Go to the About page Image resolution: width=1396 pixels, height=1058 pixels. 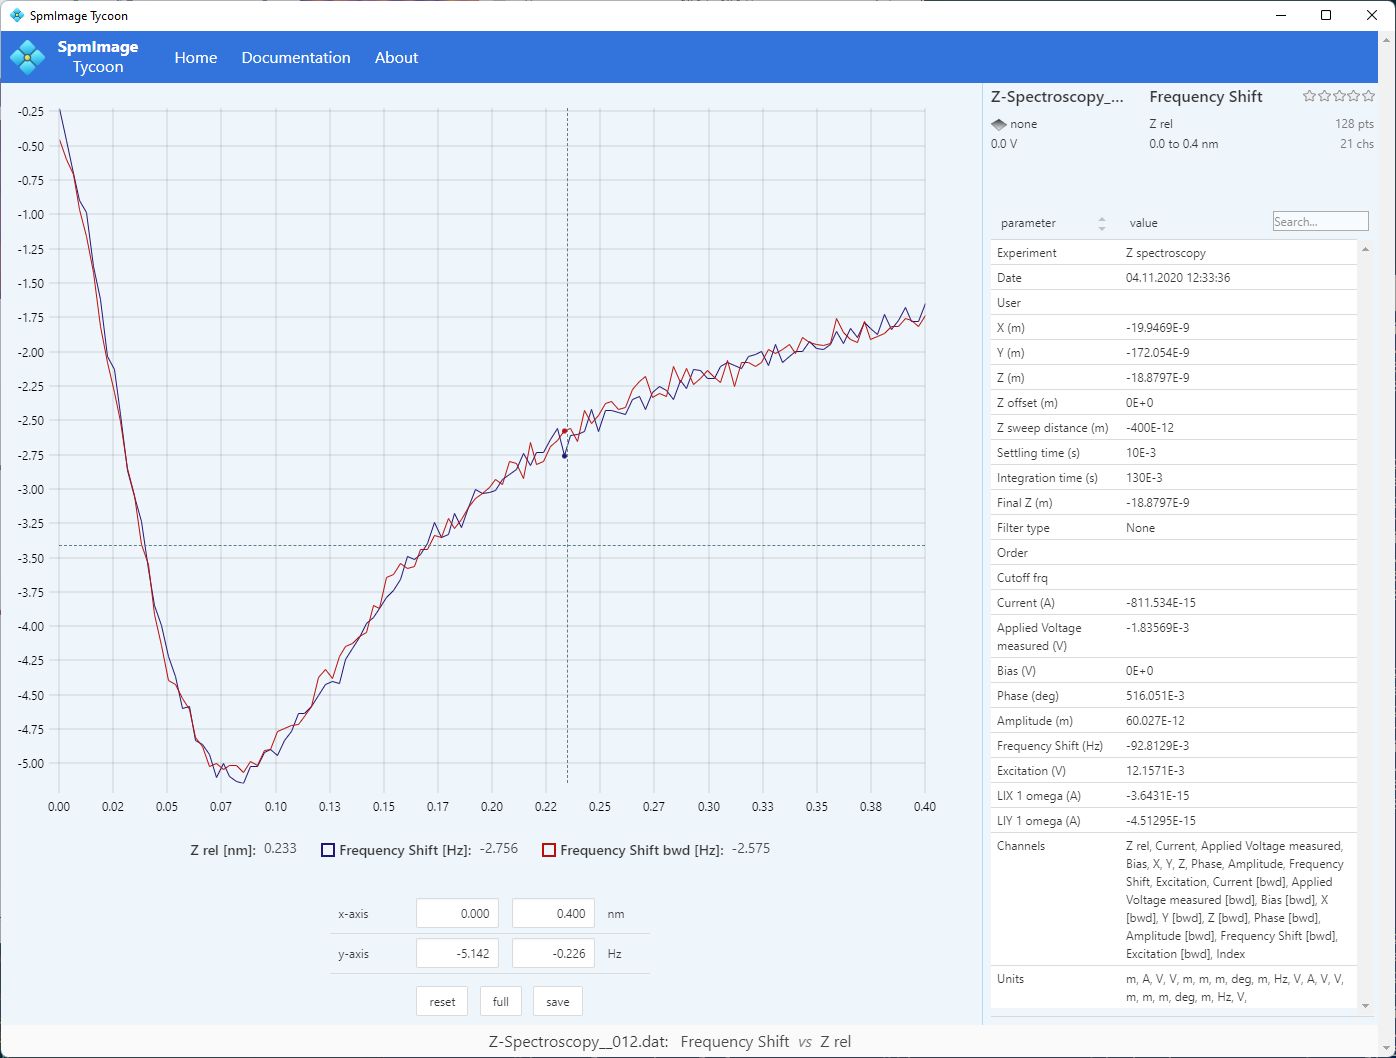tap(396, 58)
